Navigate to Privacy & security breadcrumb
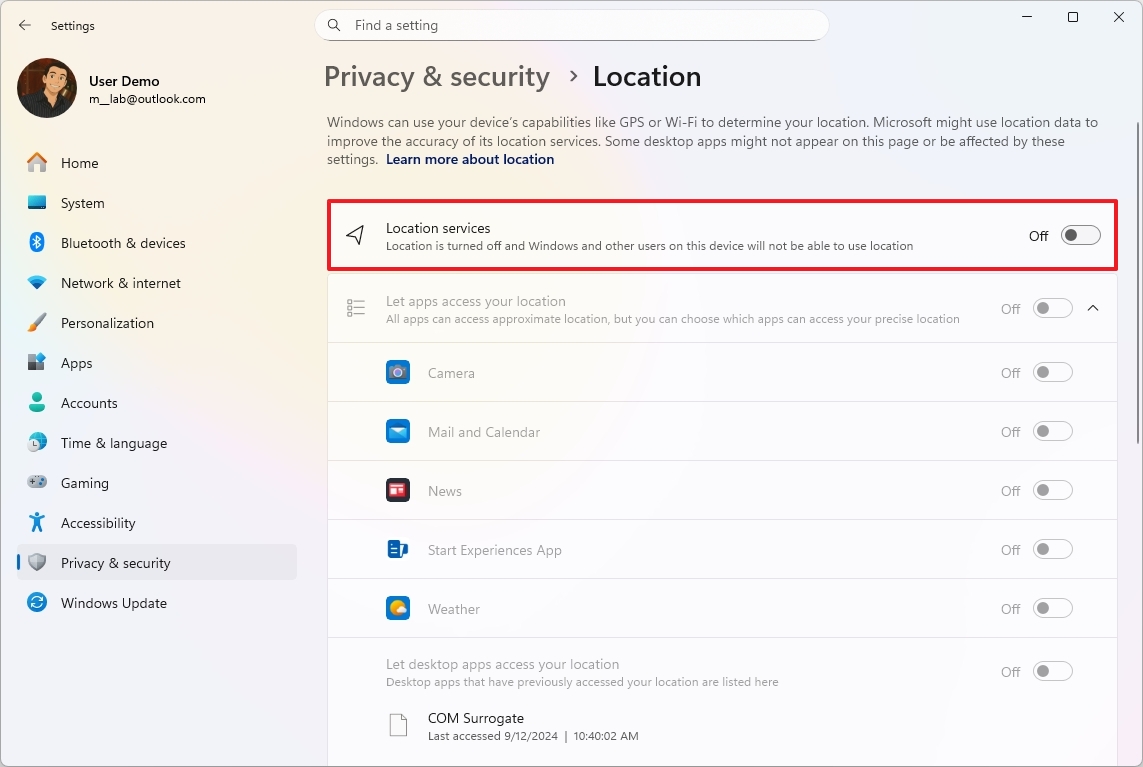This screenshot has width=1143, height=767. coord(437,77)
